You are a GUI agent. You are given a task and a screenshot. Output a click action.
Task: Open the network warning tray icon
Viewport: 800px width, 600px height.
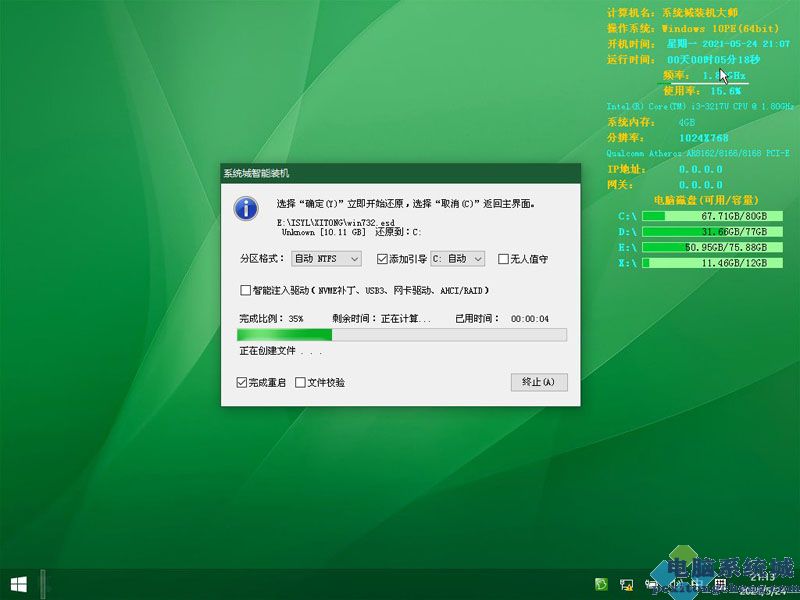627,585
